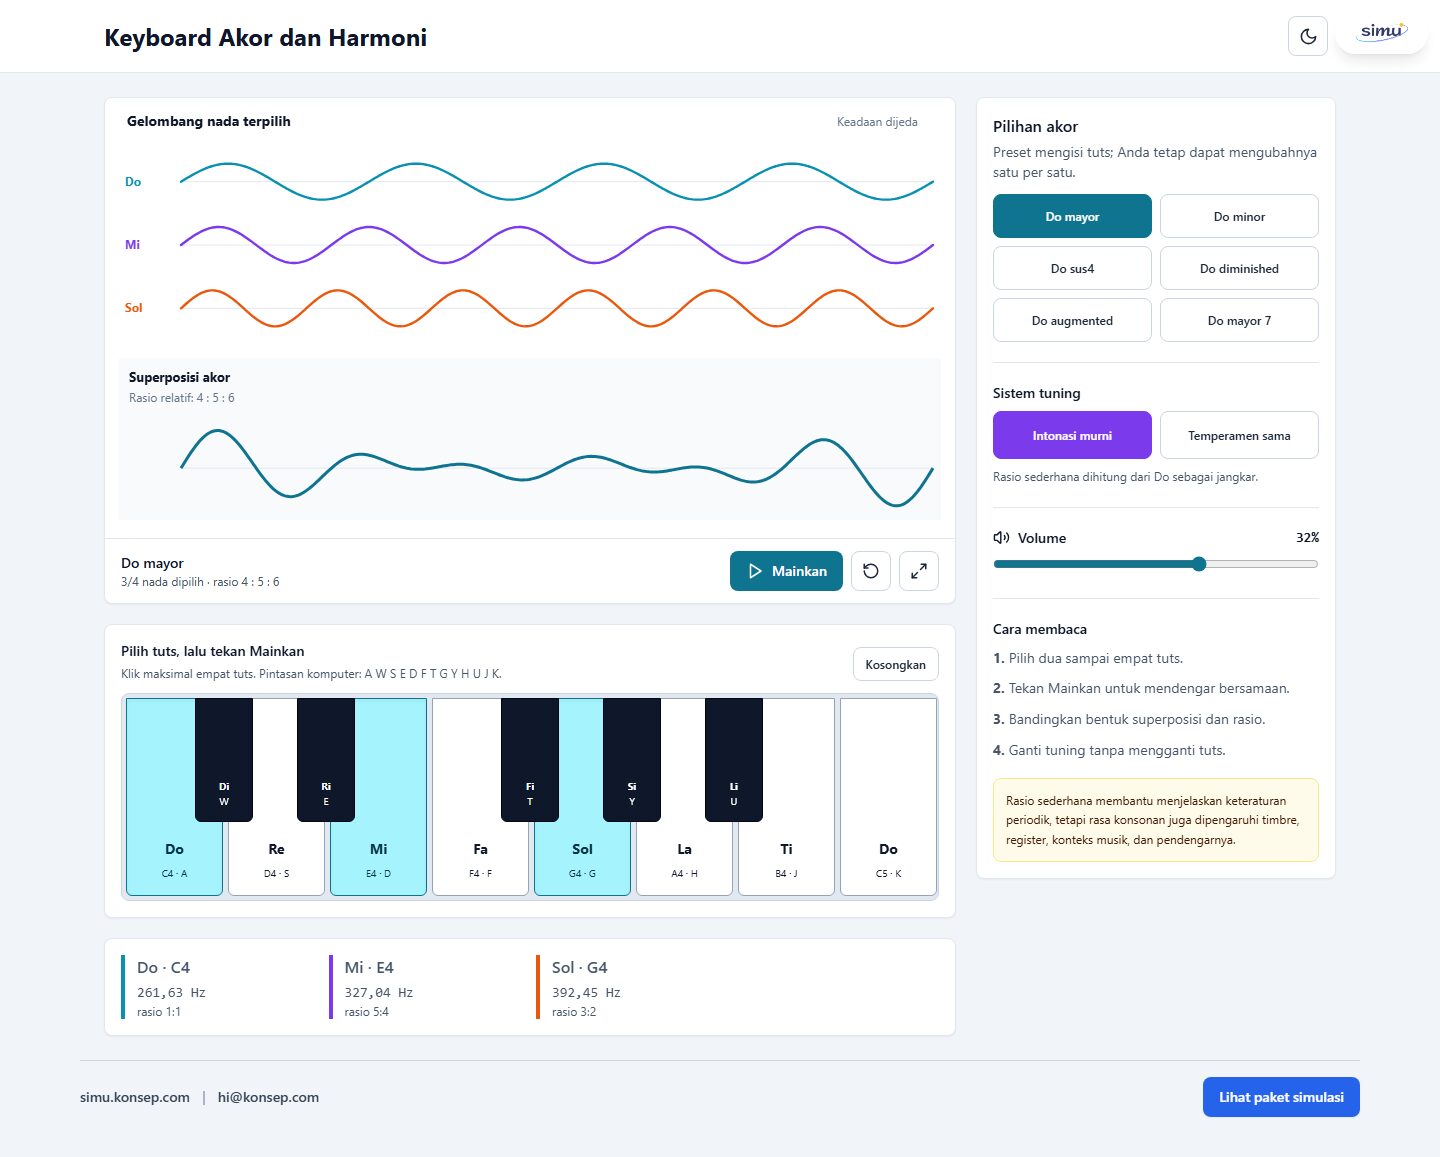
Task: Play the chord with Mainkan button
Action: (786, 571)
